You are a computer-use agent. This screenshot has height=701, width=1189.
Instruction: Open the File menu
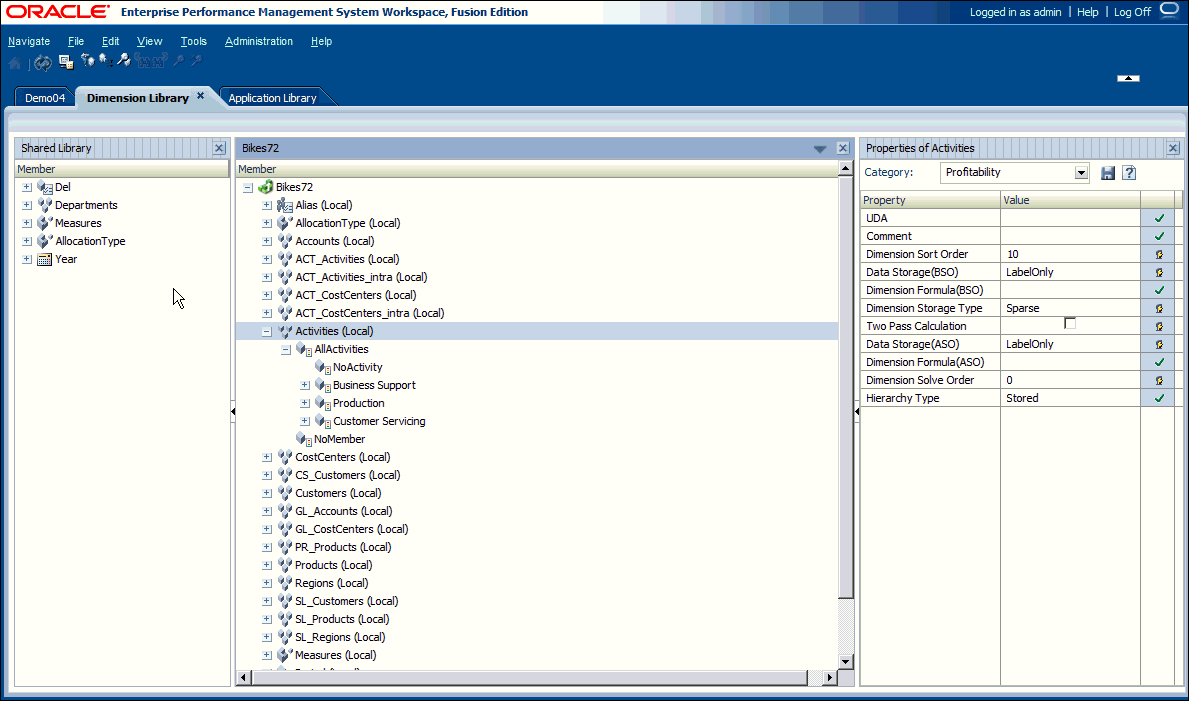pyautogui.click(x=76, y=41)
